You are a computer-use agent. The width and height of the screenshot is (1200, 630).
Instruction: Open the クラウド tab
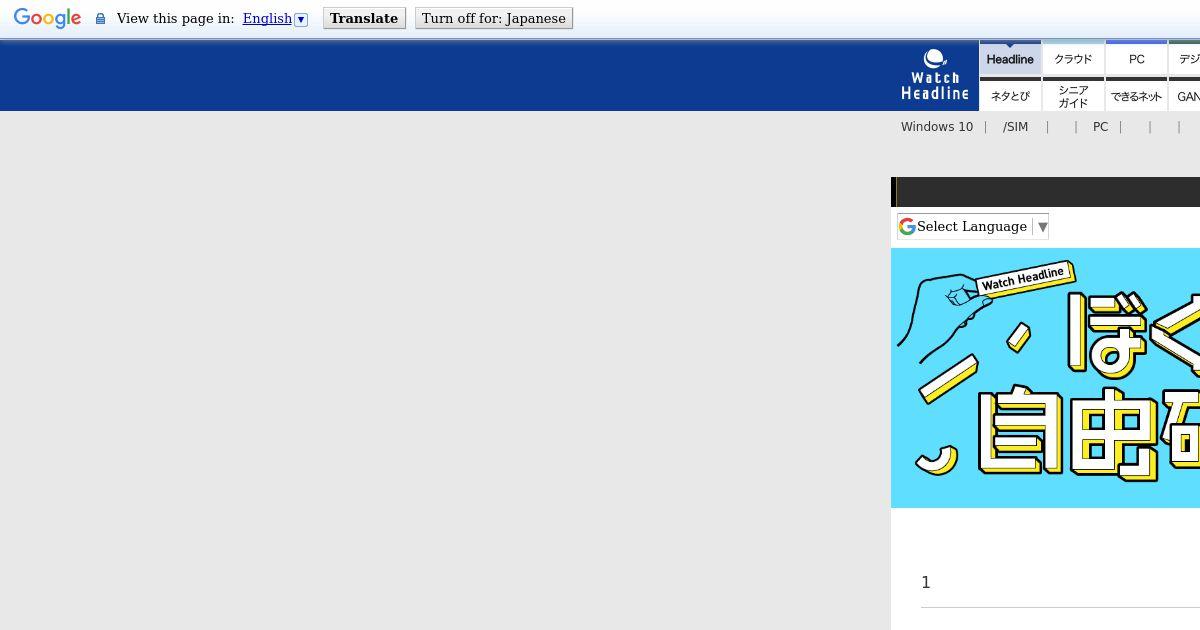coord(1073,58)
